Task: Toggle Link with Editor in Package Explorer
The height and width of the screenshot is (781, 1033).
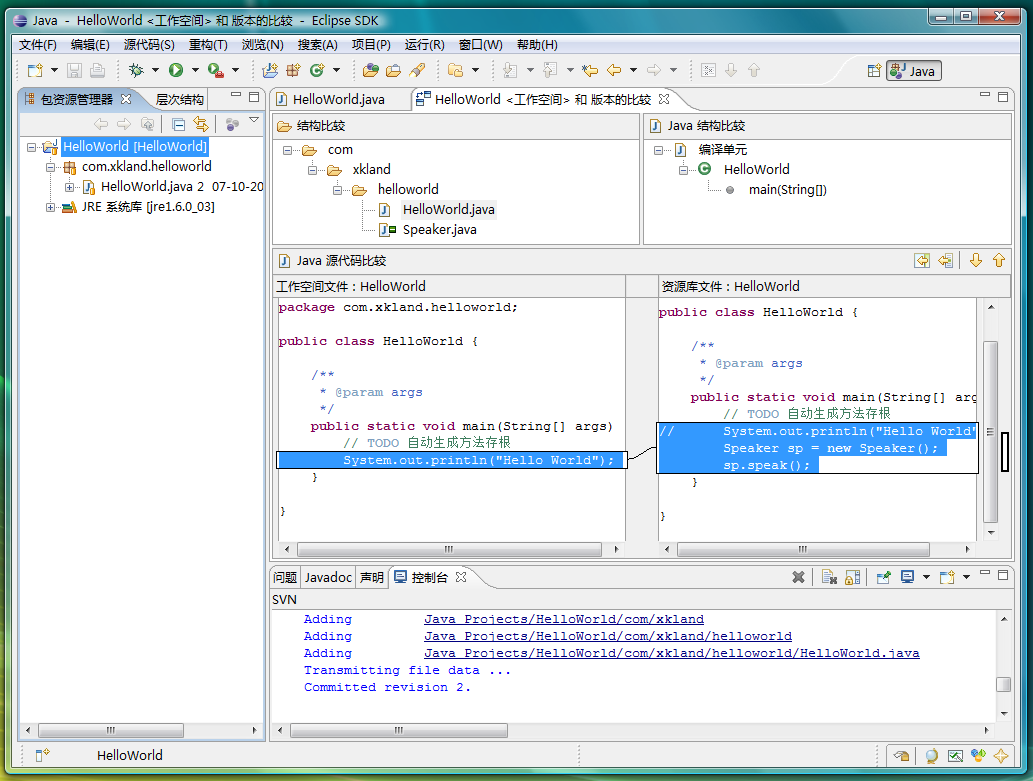Action: [x=201, y=124]
